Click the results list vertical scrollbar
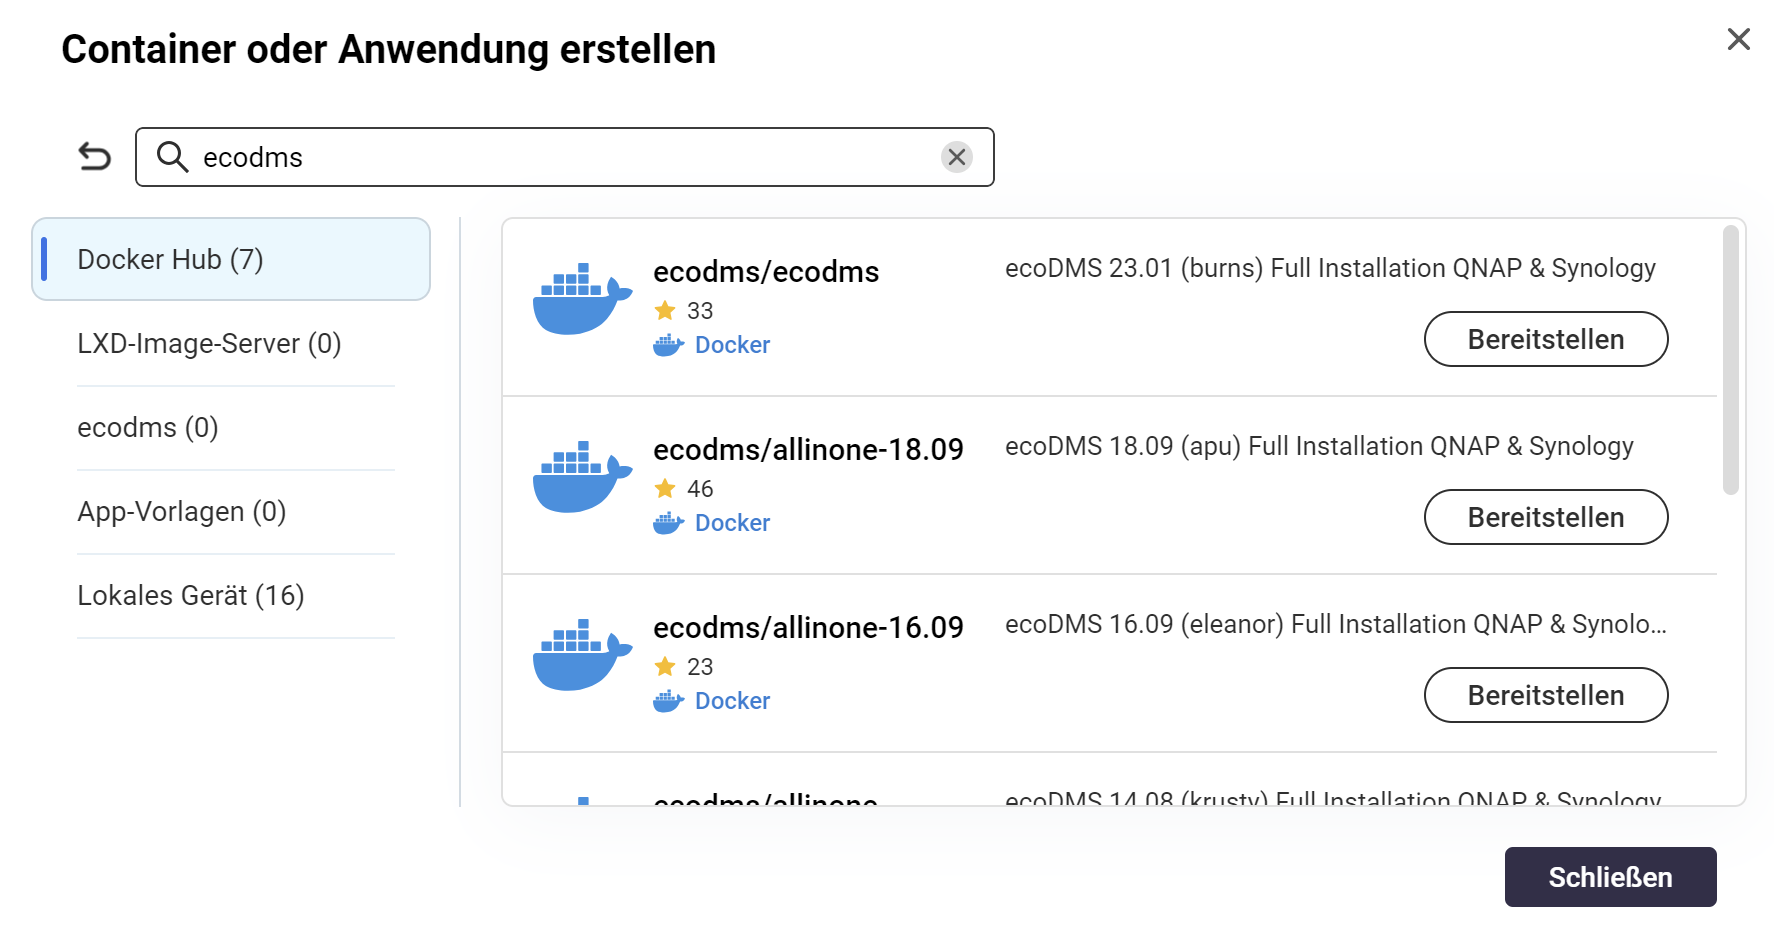1774x938 pixels. click(x=1730, y=360)
